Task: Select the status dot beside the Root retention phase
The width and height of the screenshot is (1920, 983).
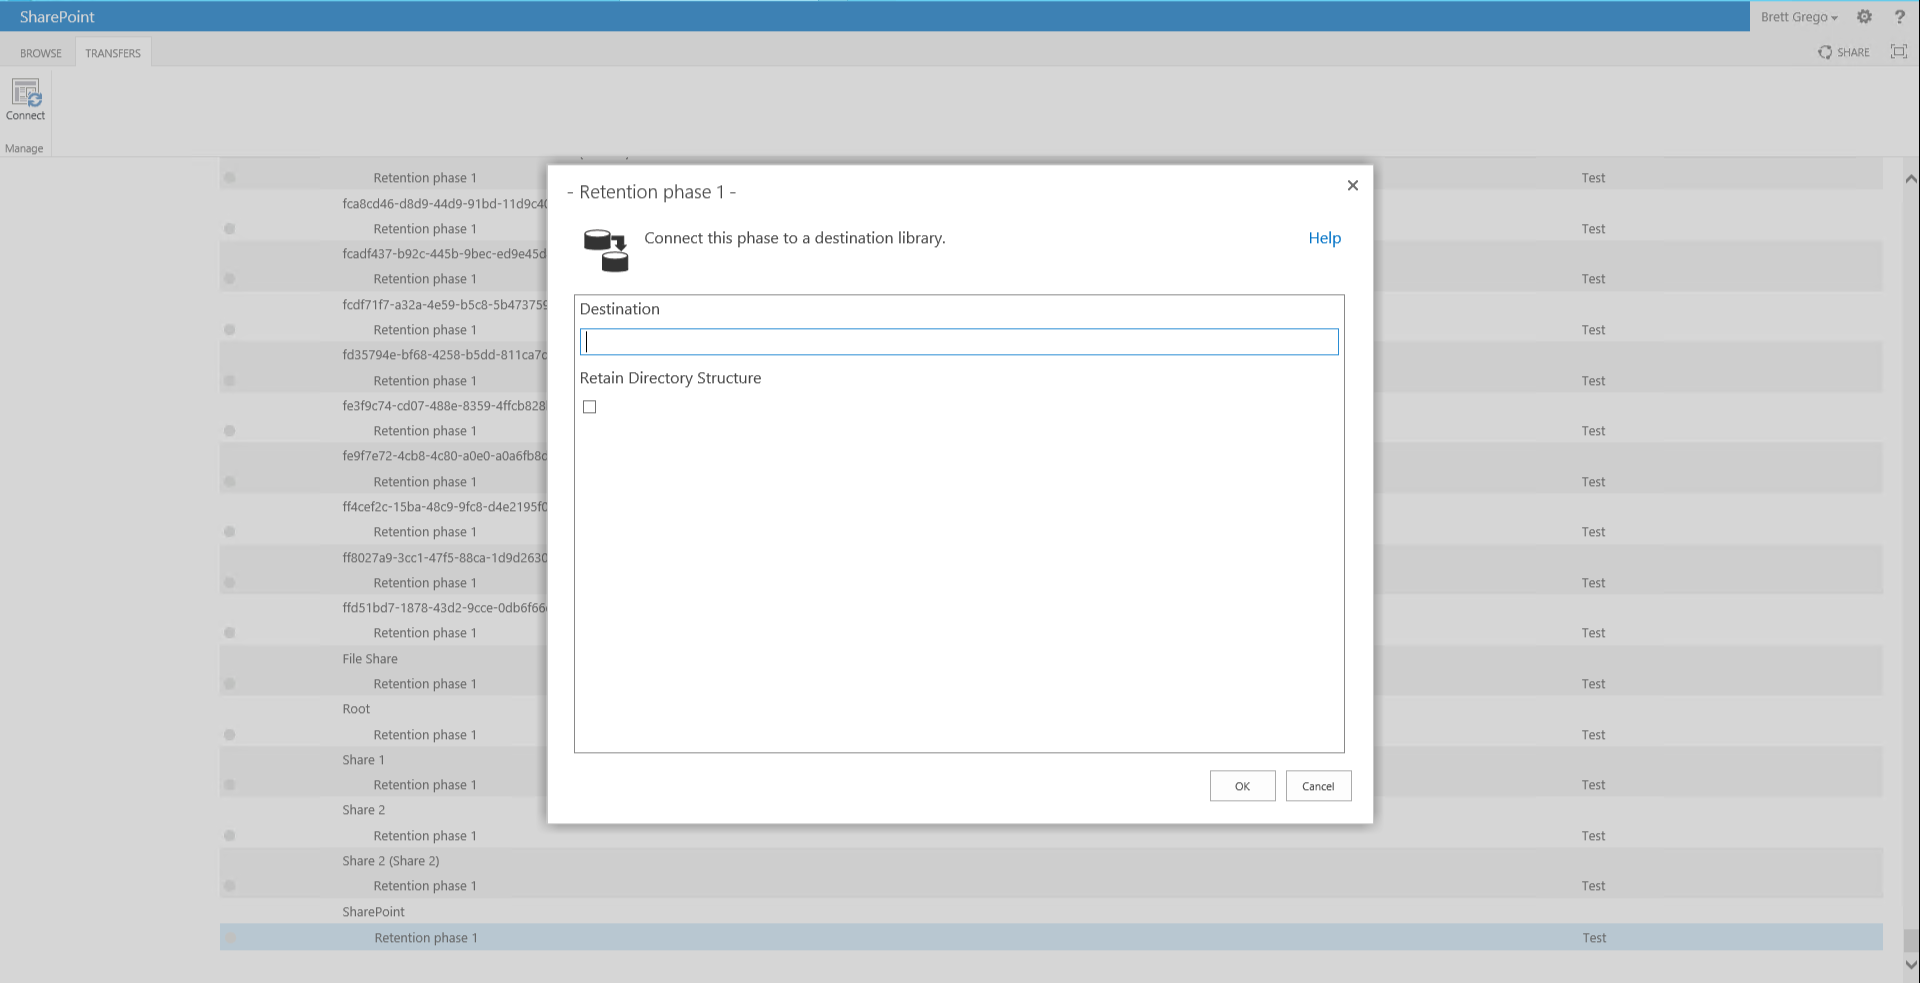Action: [230, 735]
